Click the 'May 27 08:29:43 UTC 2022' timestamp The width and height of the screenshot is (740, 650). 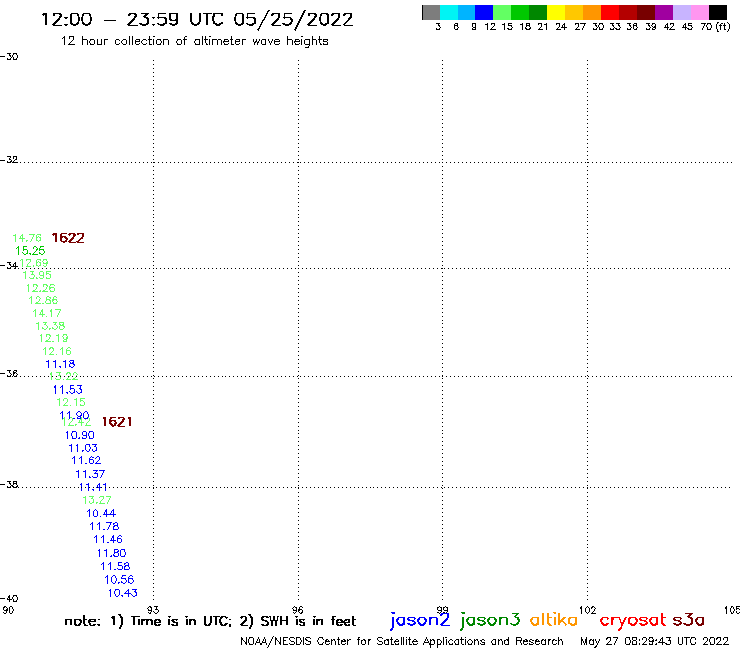(x=654, y=641)
